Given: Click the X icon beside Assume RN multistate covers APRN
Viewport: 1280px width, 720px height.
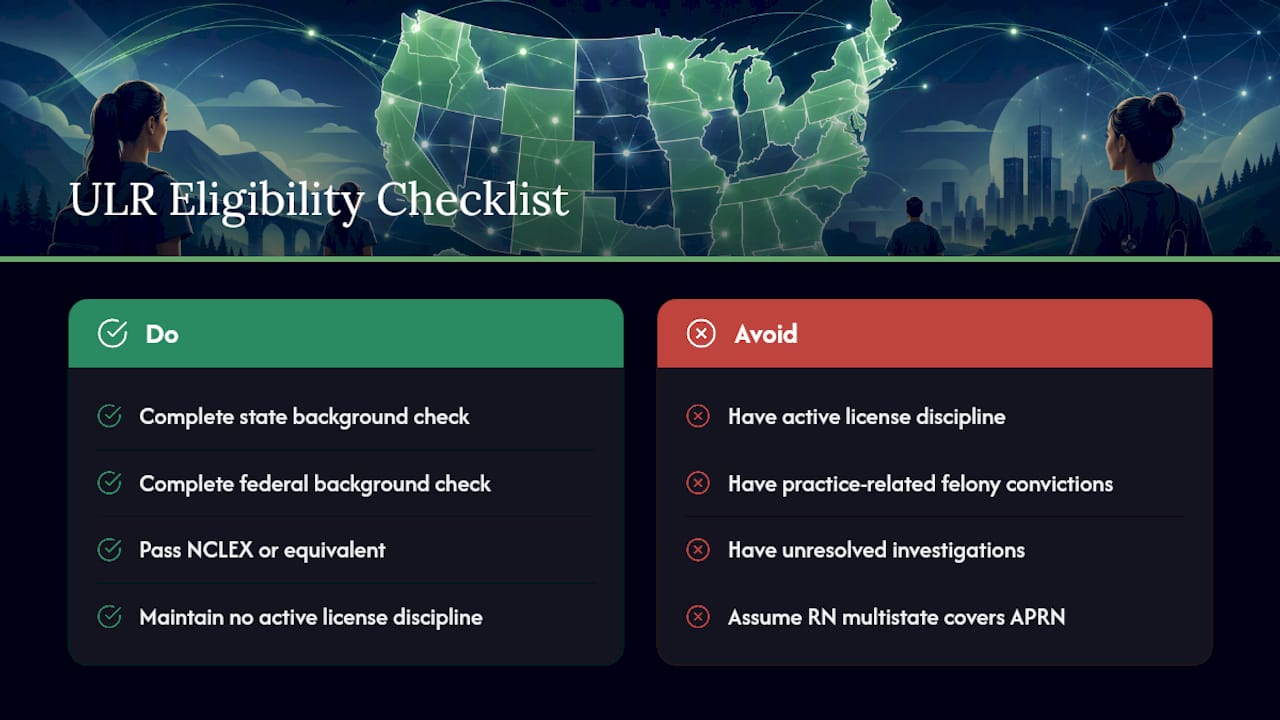Looking at the screenshot, I should [698, 617].
